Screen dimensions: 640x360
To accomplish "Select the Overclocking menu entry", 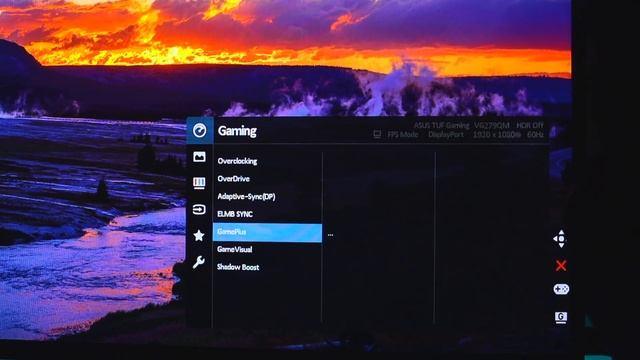I will (x=237, y=161).
